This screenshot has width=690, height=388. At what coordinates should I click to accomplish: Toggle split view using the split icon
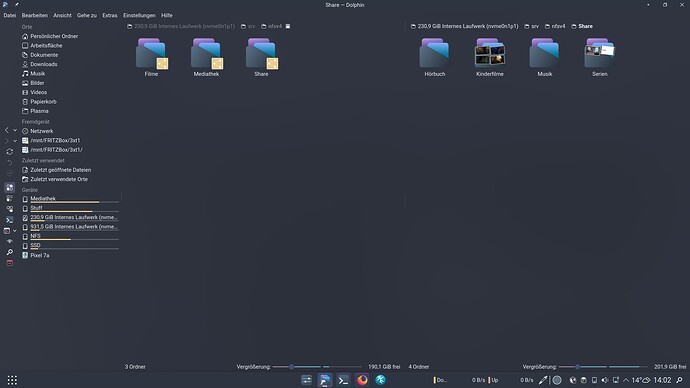pyautogui.click(x=7, y=231)
